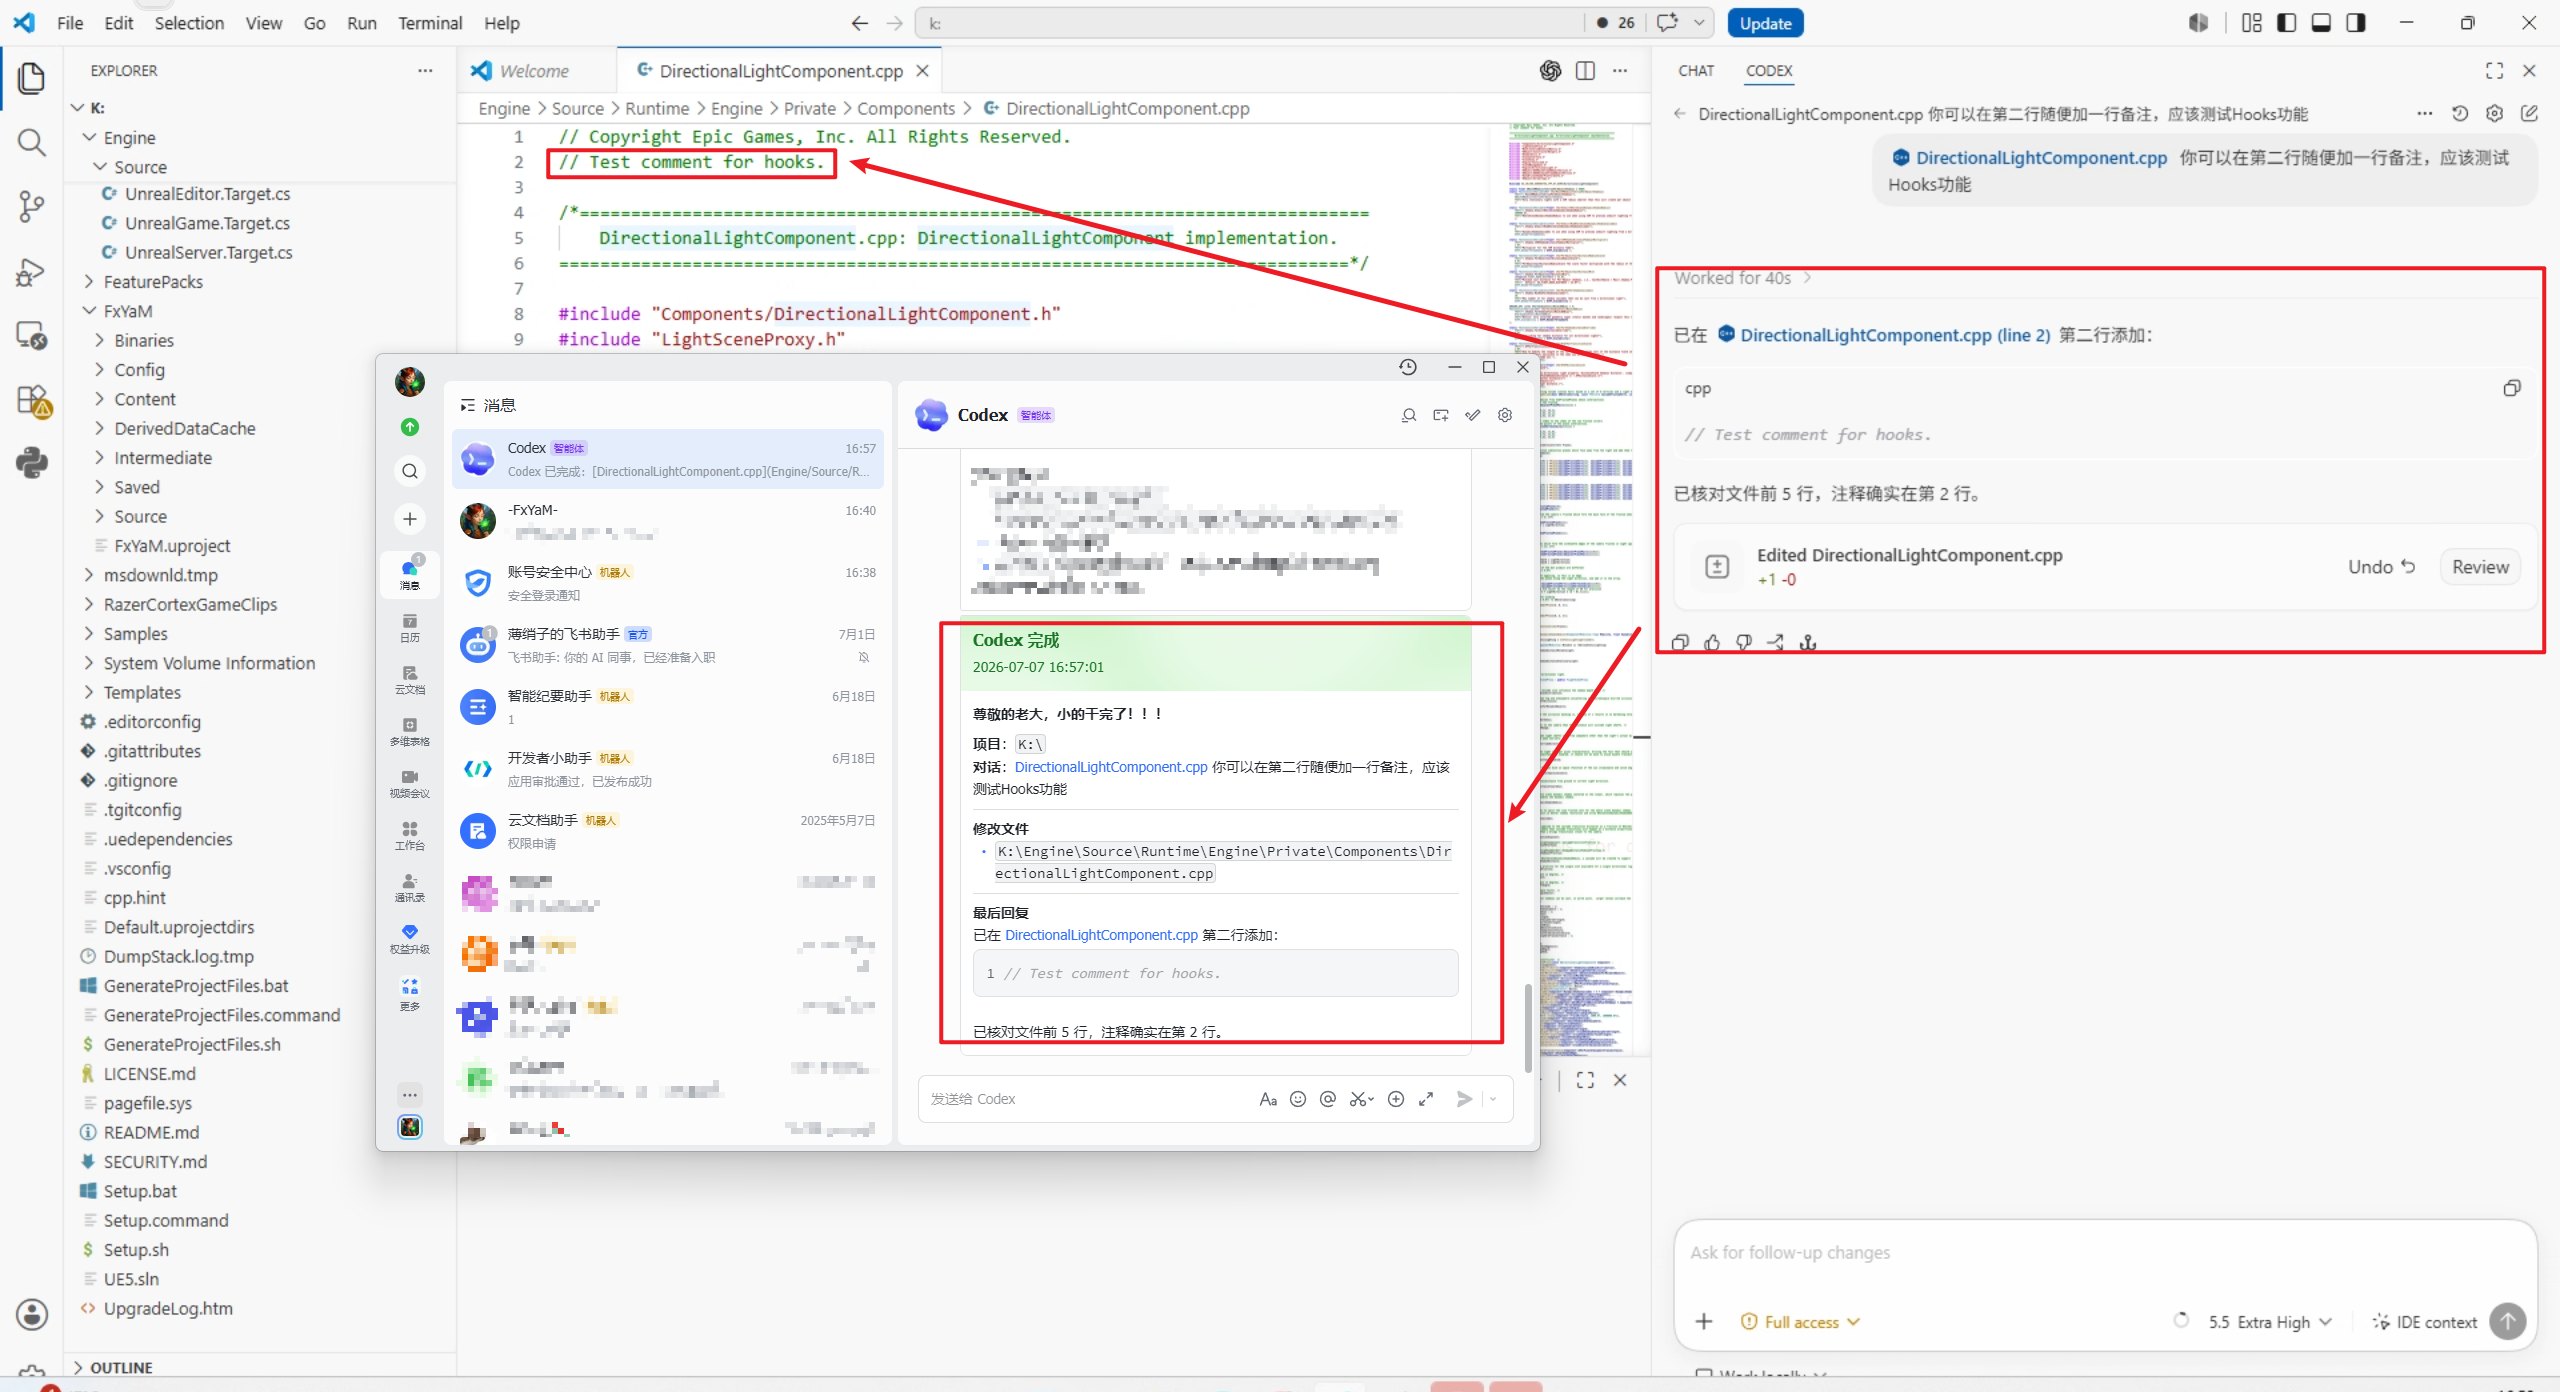Image resolution: width=2560 pixels, height=1392 pixels.
Task: Click into Ask for follow-up changes field
Action: pos(2105,1254)
